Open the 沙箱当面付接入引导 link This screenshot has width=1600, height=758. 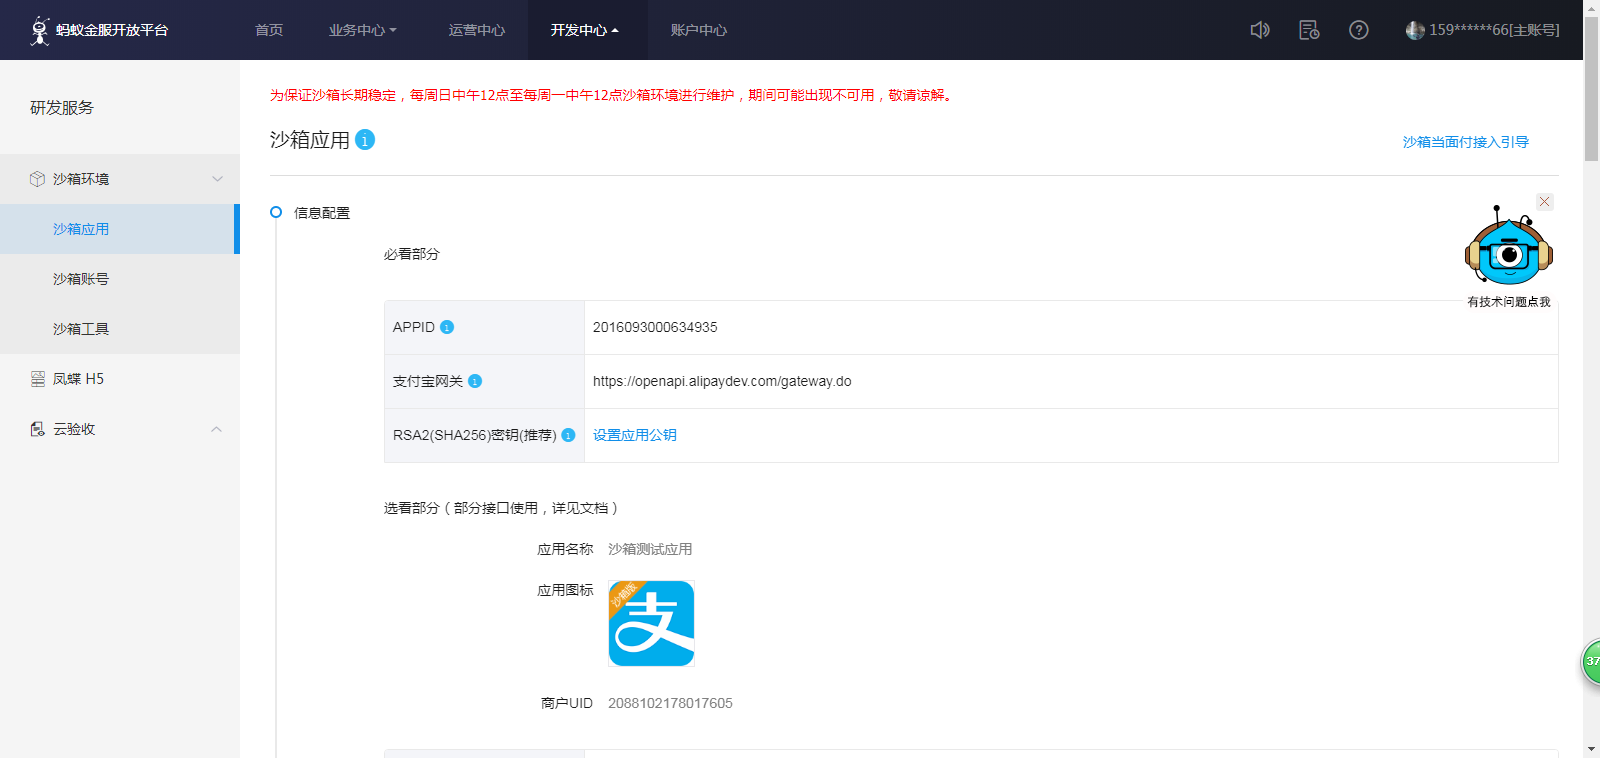pos(1466,142)
